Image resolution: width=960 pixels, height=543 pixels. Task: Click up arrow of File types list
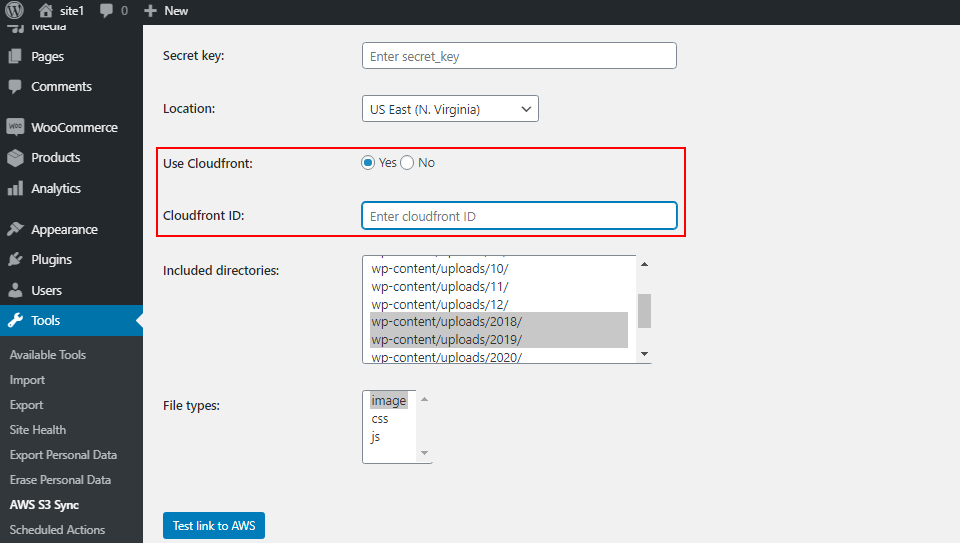pyautogui.click(x=424, y=399)
